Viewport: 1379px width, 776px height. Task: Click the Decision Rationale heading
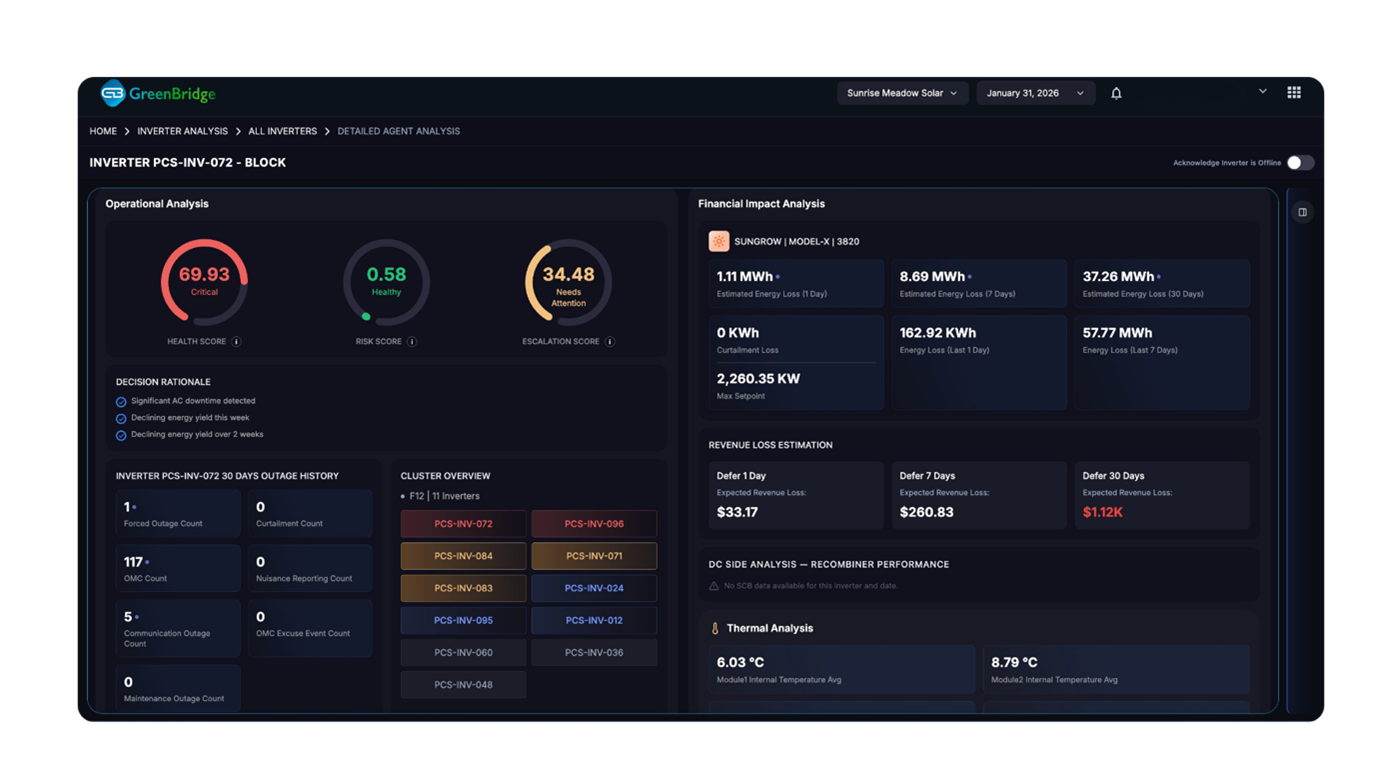point(163,382)
